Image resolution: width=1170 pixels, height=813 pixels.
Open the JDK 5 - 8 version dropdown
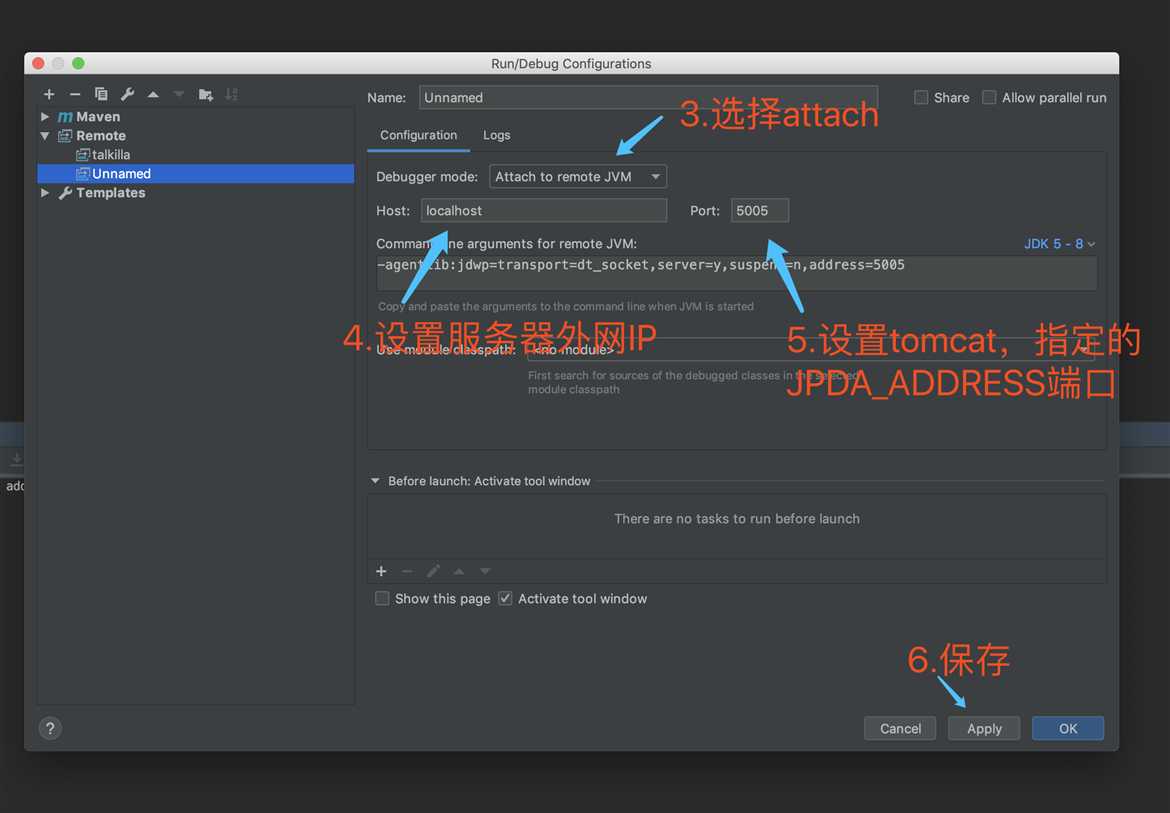point(1059,244)
